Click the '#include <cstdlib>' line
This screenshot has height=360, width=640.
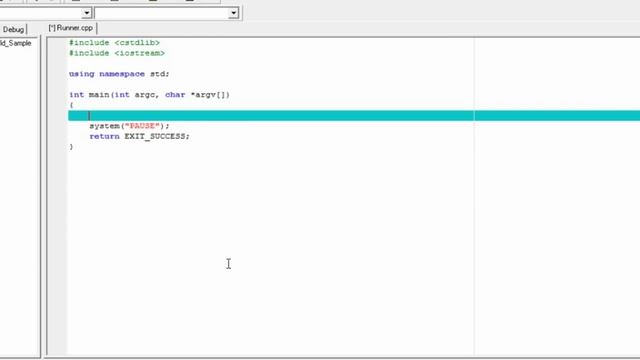114,43
